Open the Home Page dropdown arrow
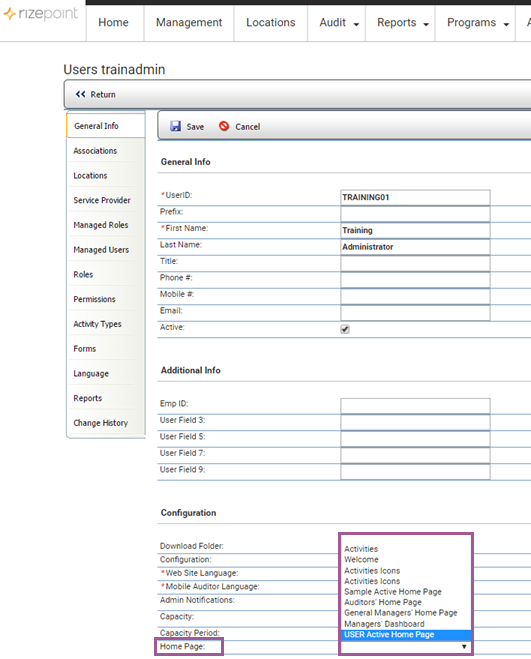 464,646
